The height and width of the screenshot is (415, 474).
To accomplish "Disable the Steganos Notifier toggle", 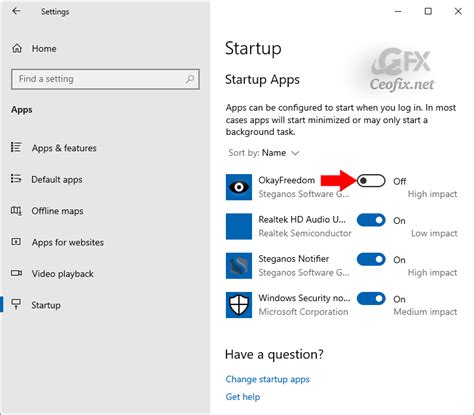I will click(x=371, y=260).
